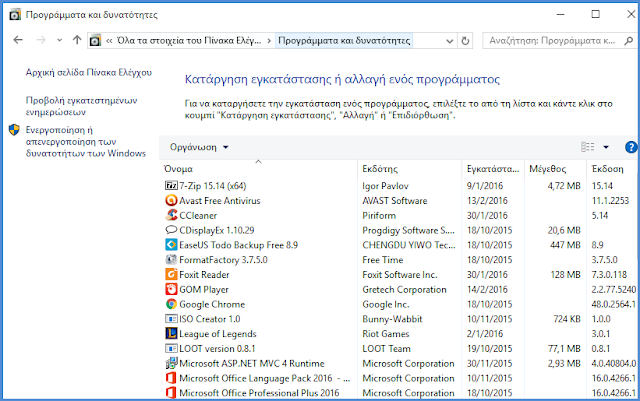Screen dimensions: 640x401
Task: Go back with the back arrow
Action: click(18, 40)
